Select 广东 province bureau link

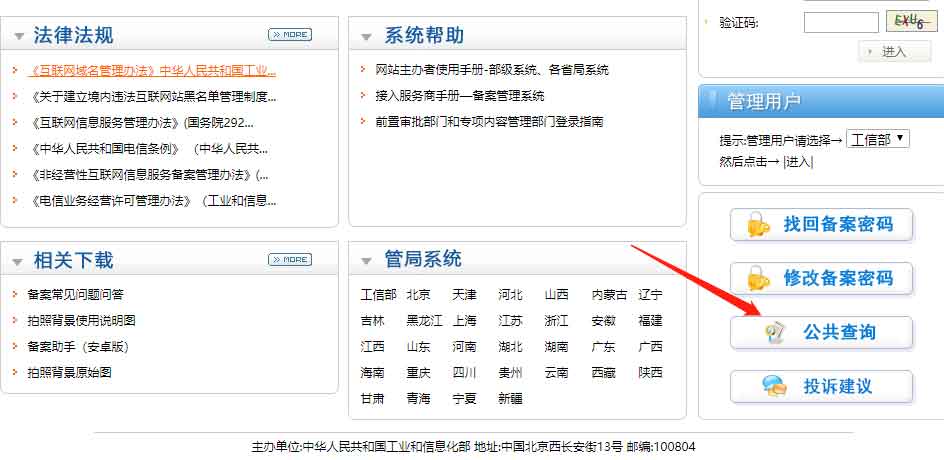pos(603,347)
